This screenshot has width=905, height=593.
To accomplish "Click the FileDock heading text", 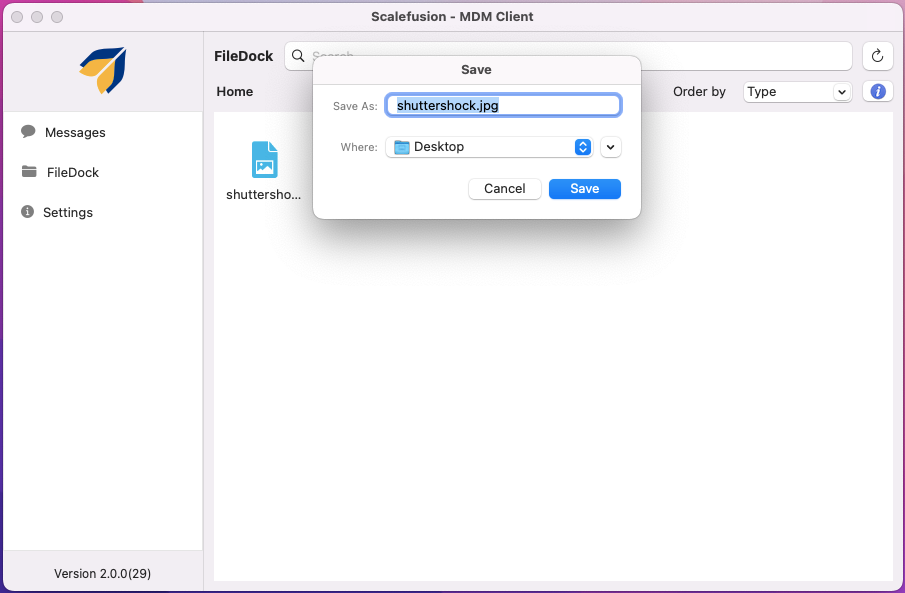I will (x=244, y=56).
